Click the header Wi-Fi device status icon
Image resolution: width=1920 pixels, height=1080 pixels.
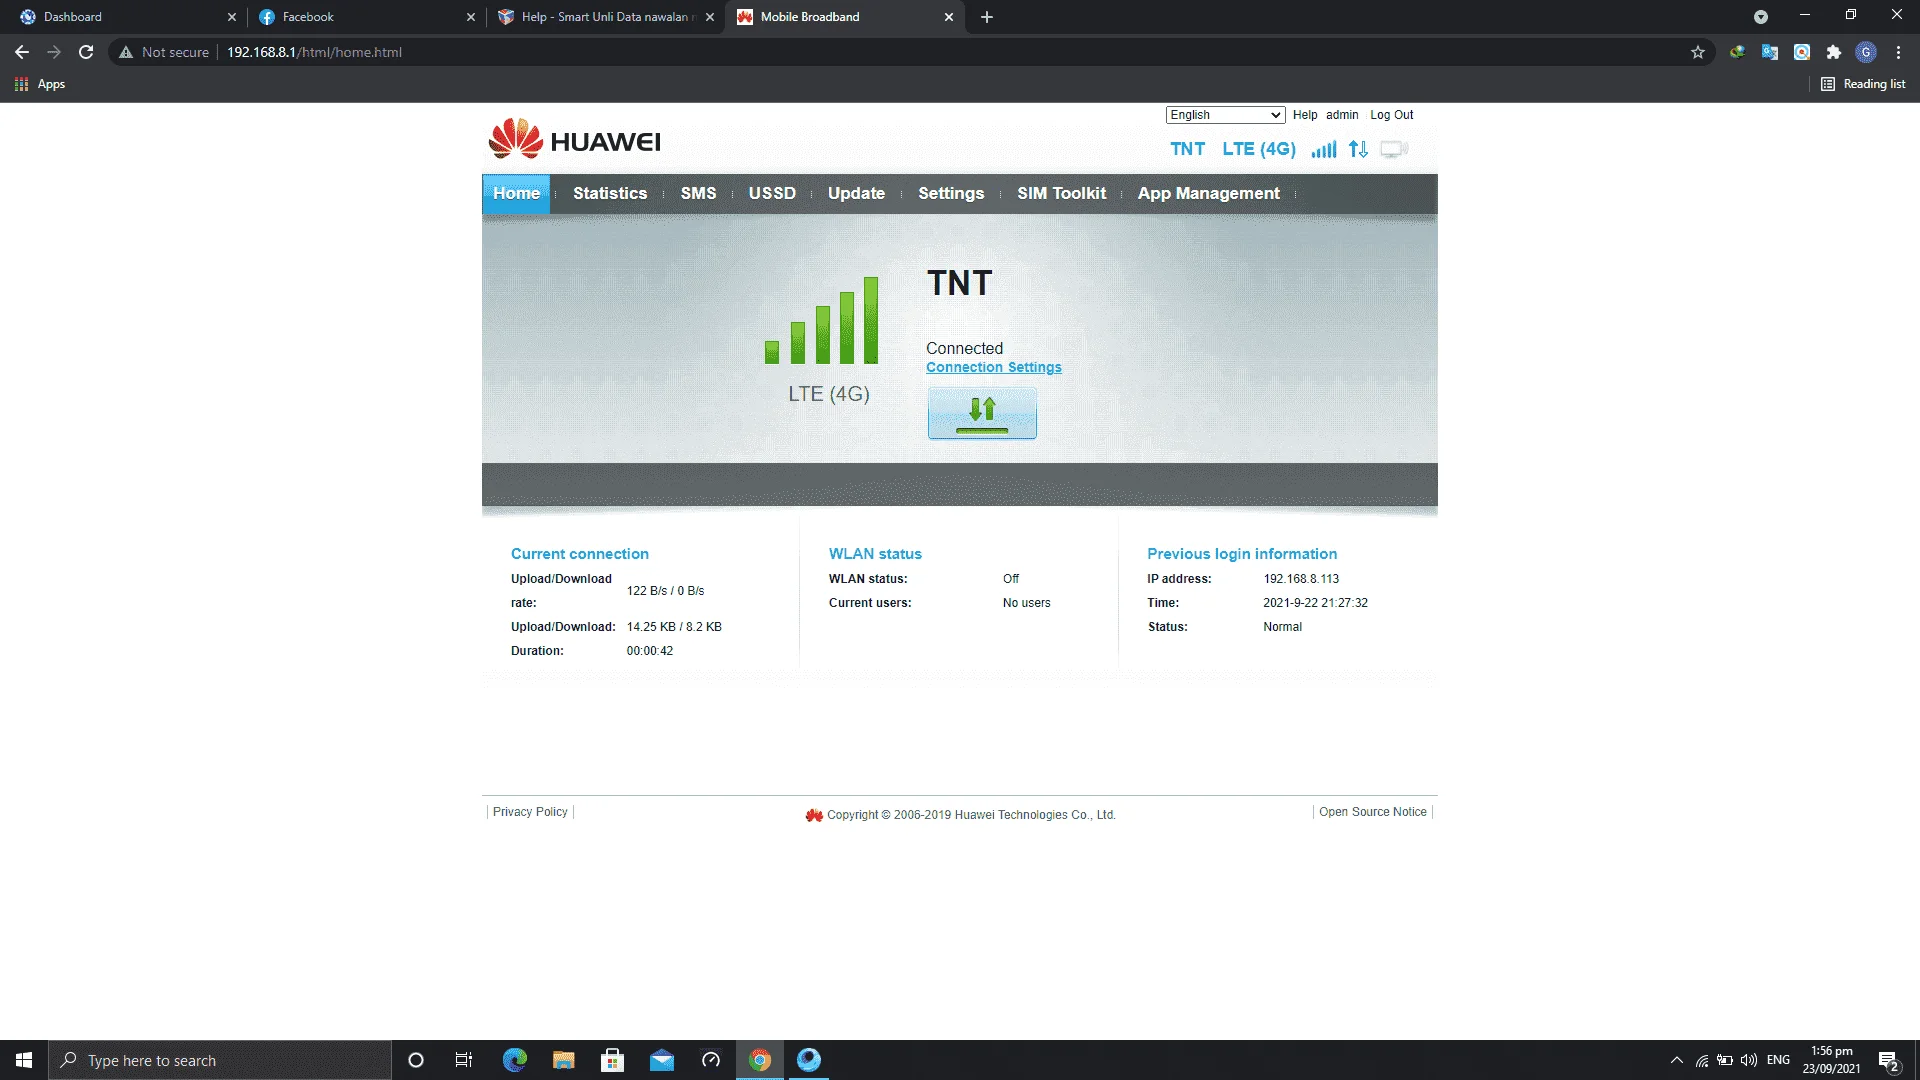1394,149
